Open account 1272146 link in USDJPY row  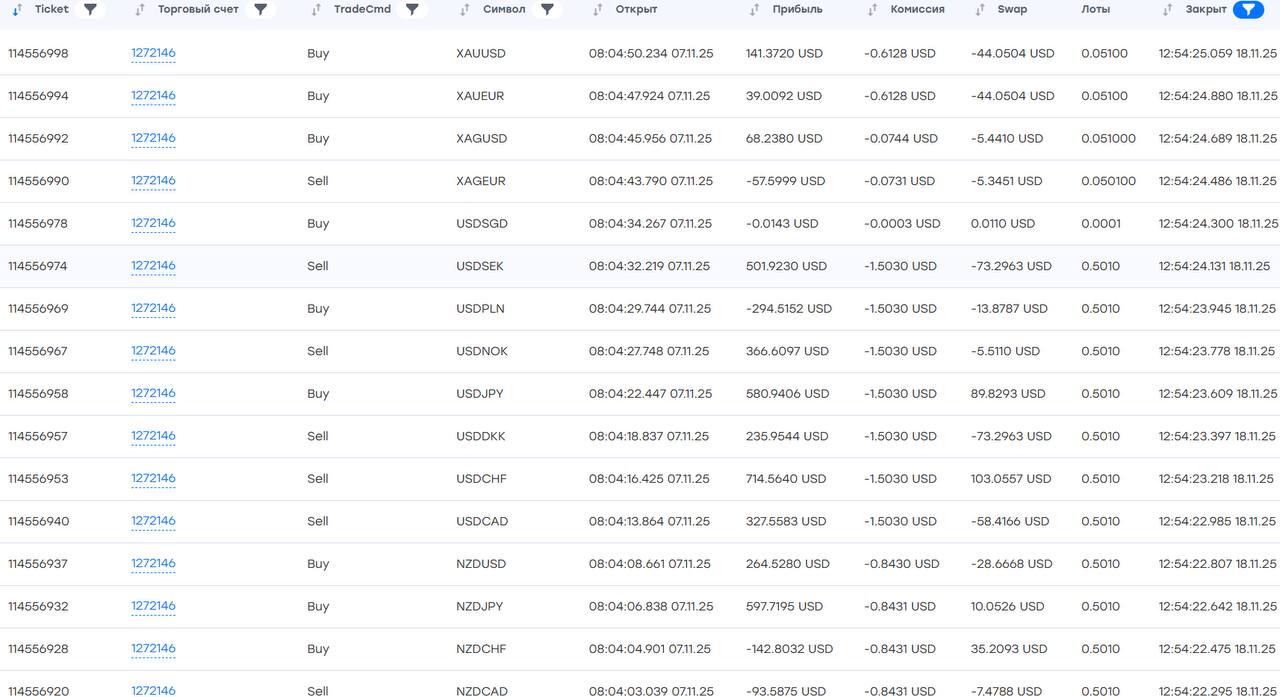click(x=153, y=393)
